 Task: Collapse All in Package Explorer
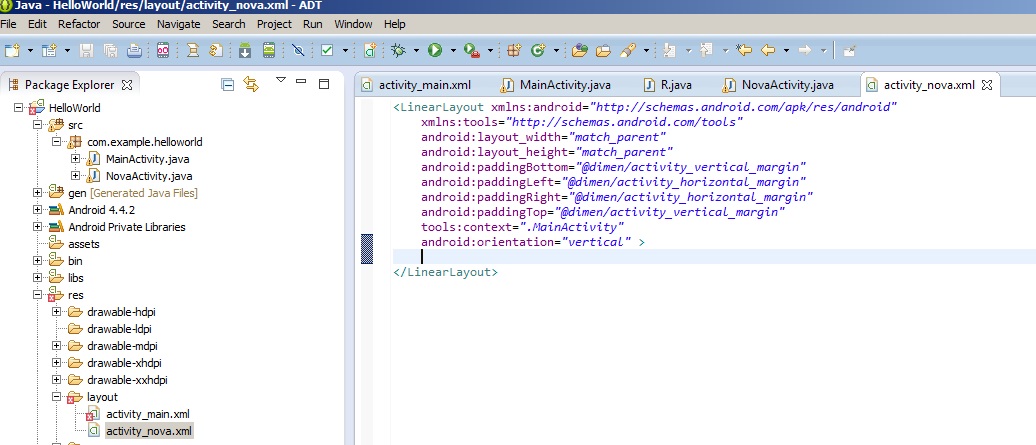coord(228,85)
